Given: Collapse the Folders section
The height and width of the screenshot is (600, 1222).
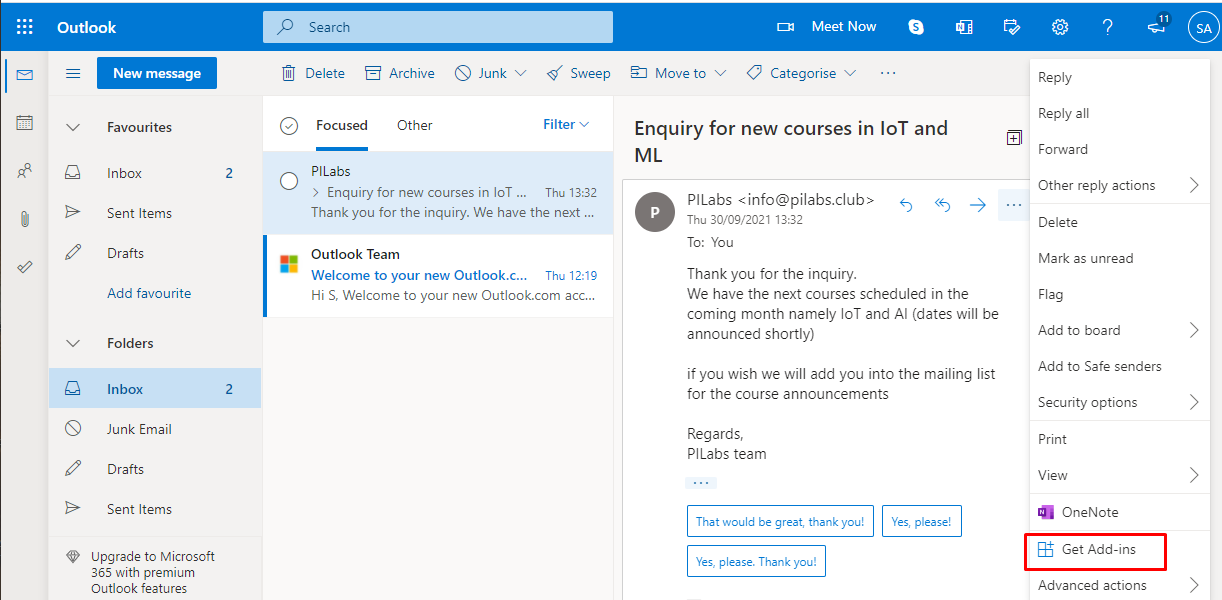Looking at the screenshot, I should click(x=73, y=343).
